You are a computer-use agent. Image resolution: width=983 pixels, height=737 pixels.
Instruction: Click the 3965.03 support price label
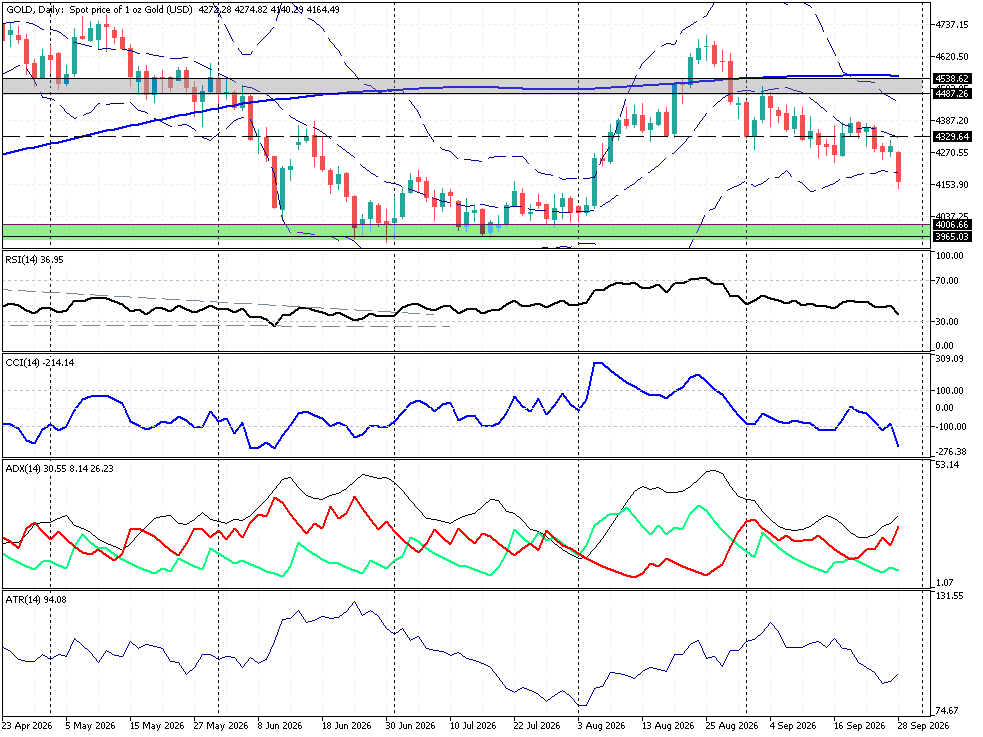click(x=951, y=236)
